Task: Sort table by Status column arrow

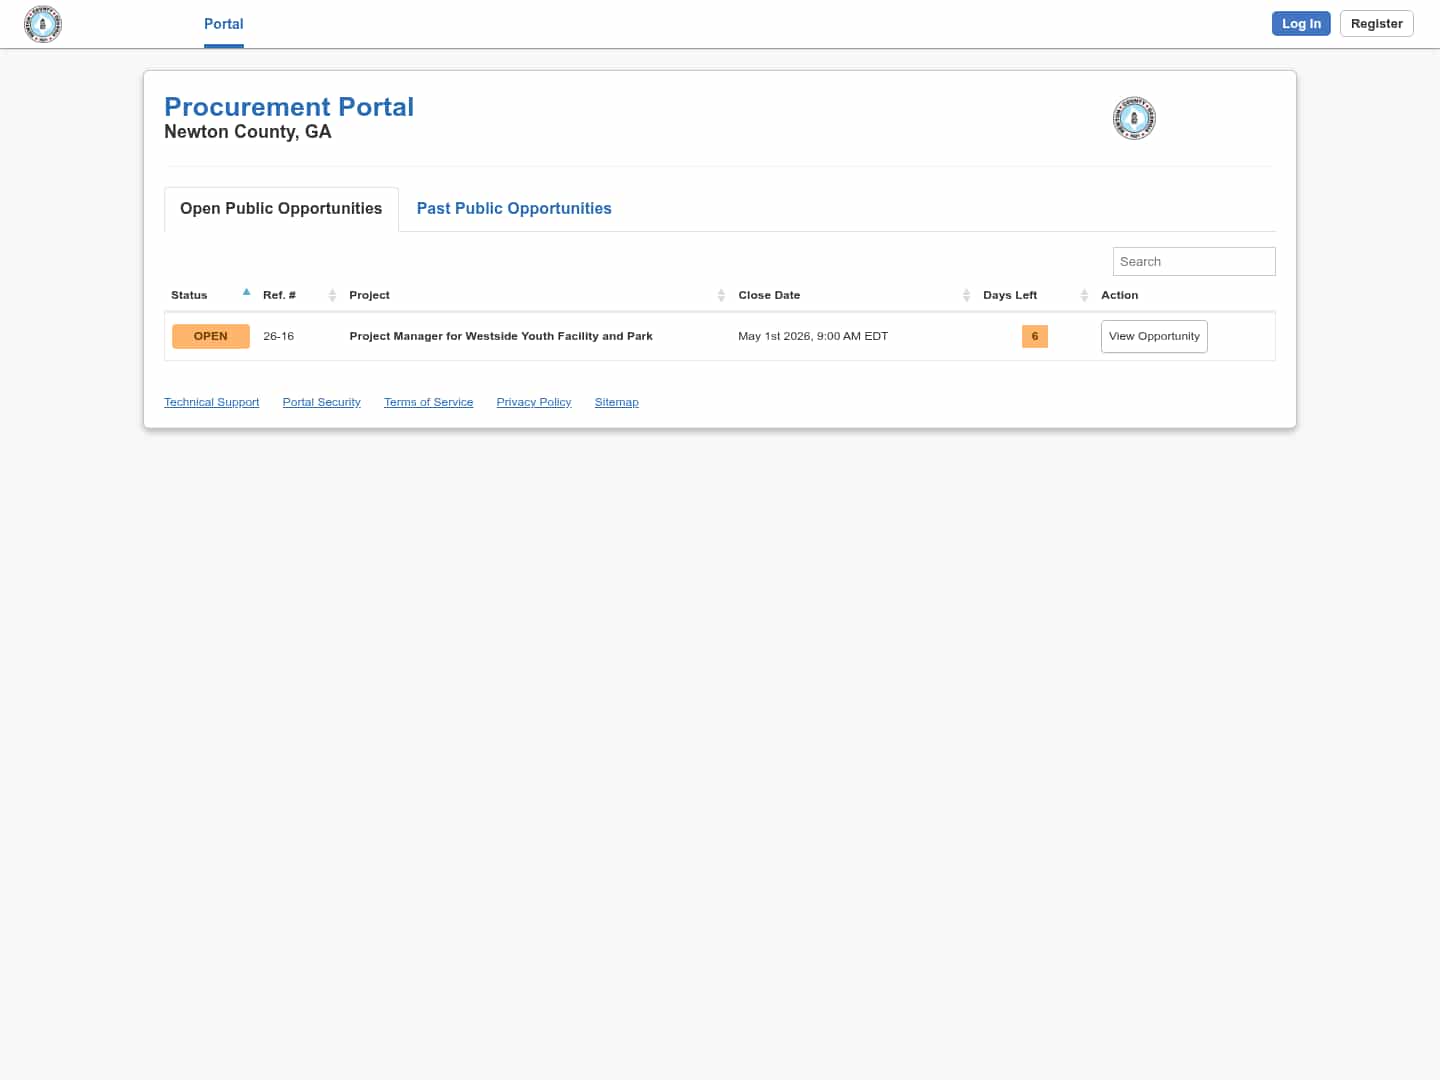Action: [246, 293]
